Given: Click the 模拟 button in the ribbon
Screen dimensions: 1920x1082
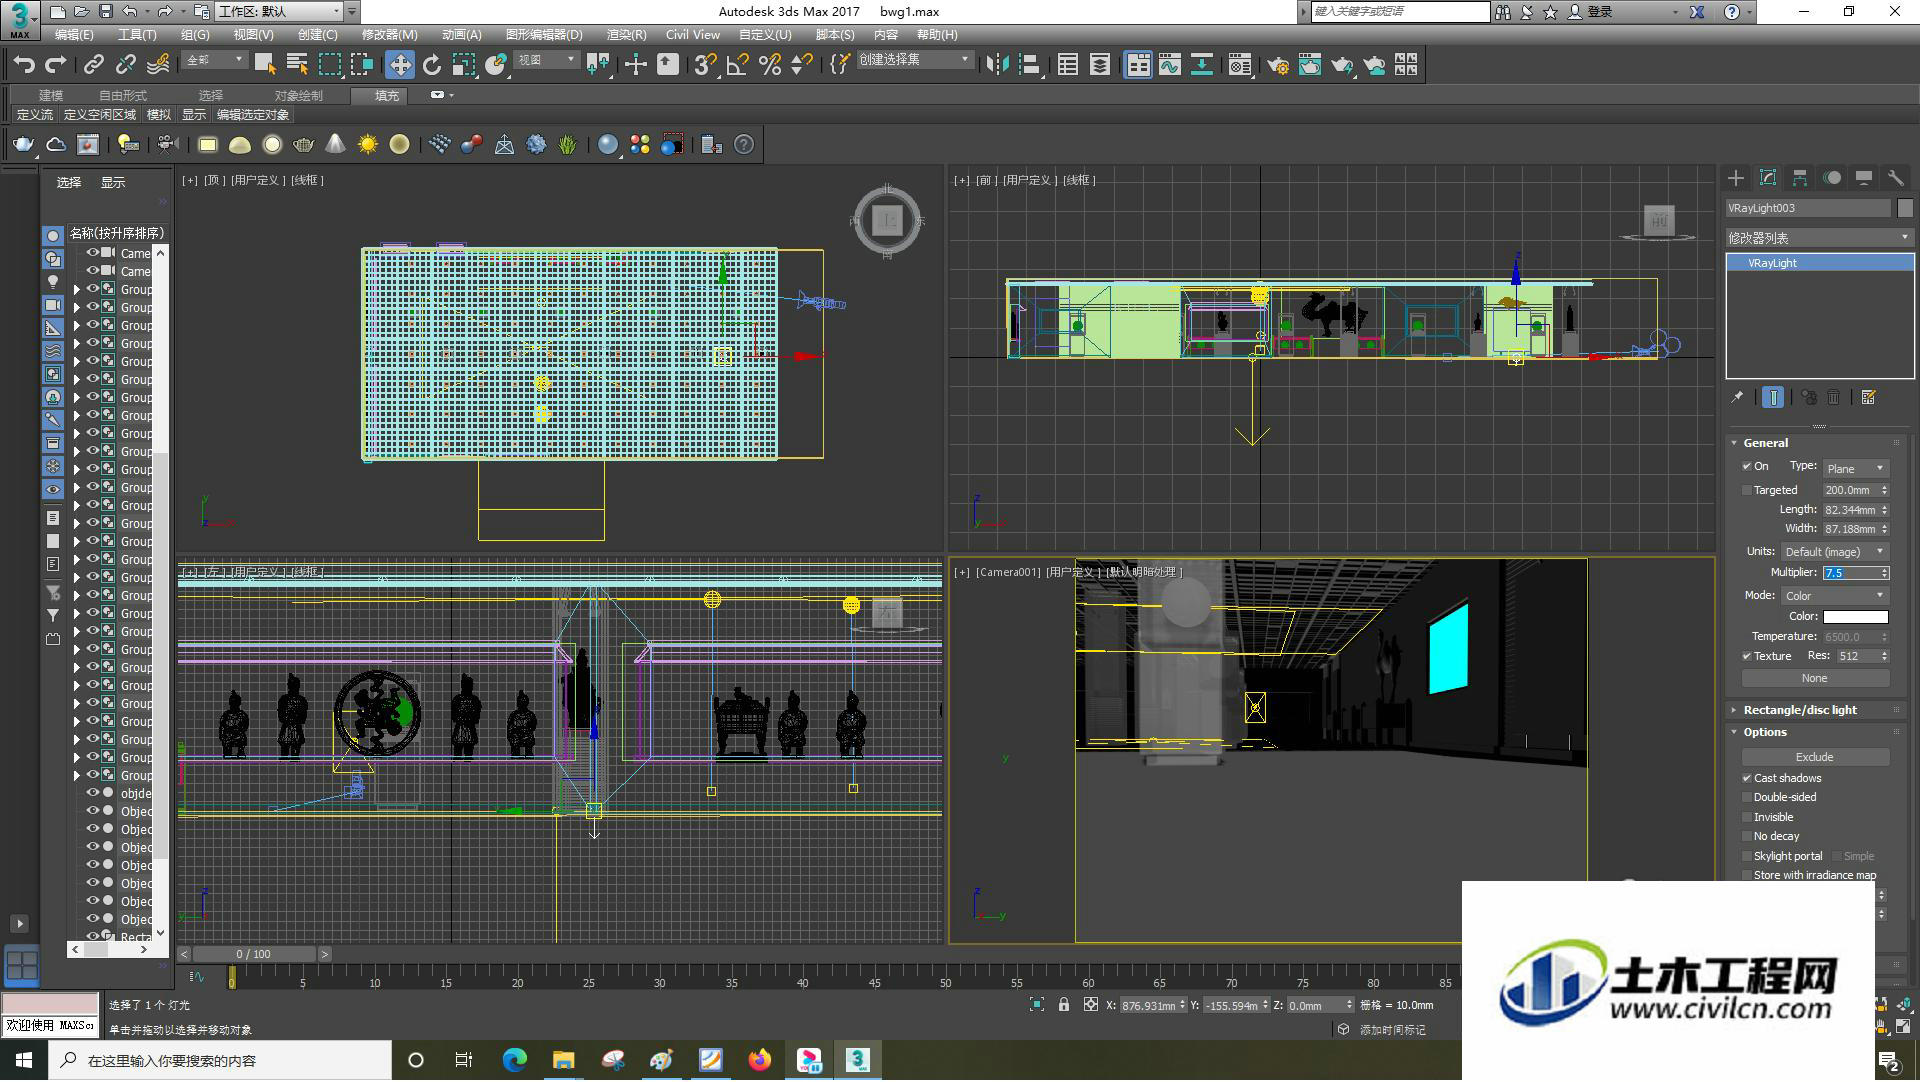Looking at the screenshot, I should coord(159,115).
